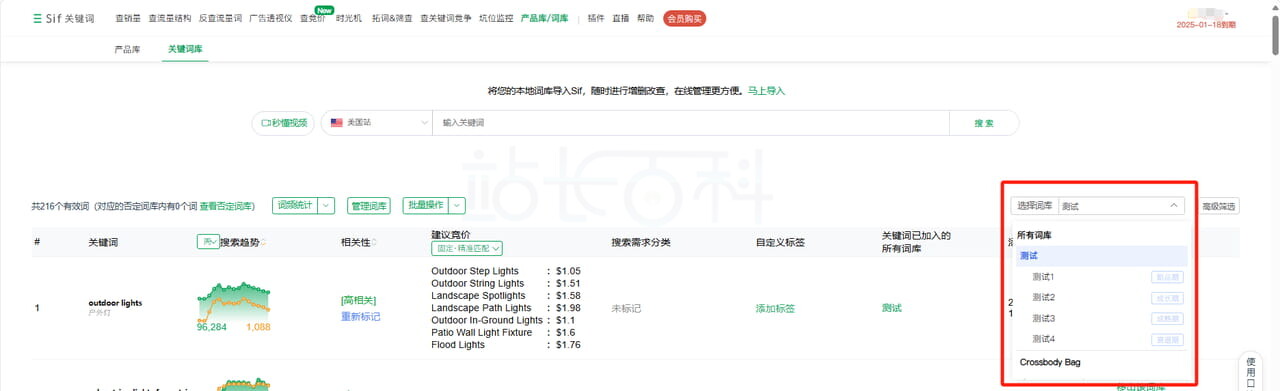Open the 反查流量词 menu

point(220,18)
